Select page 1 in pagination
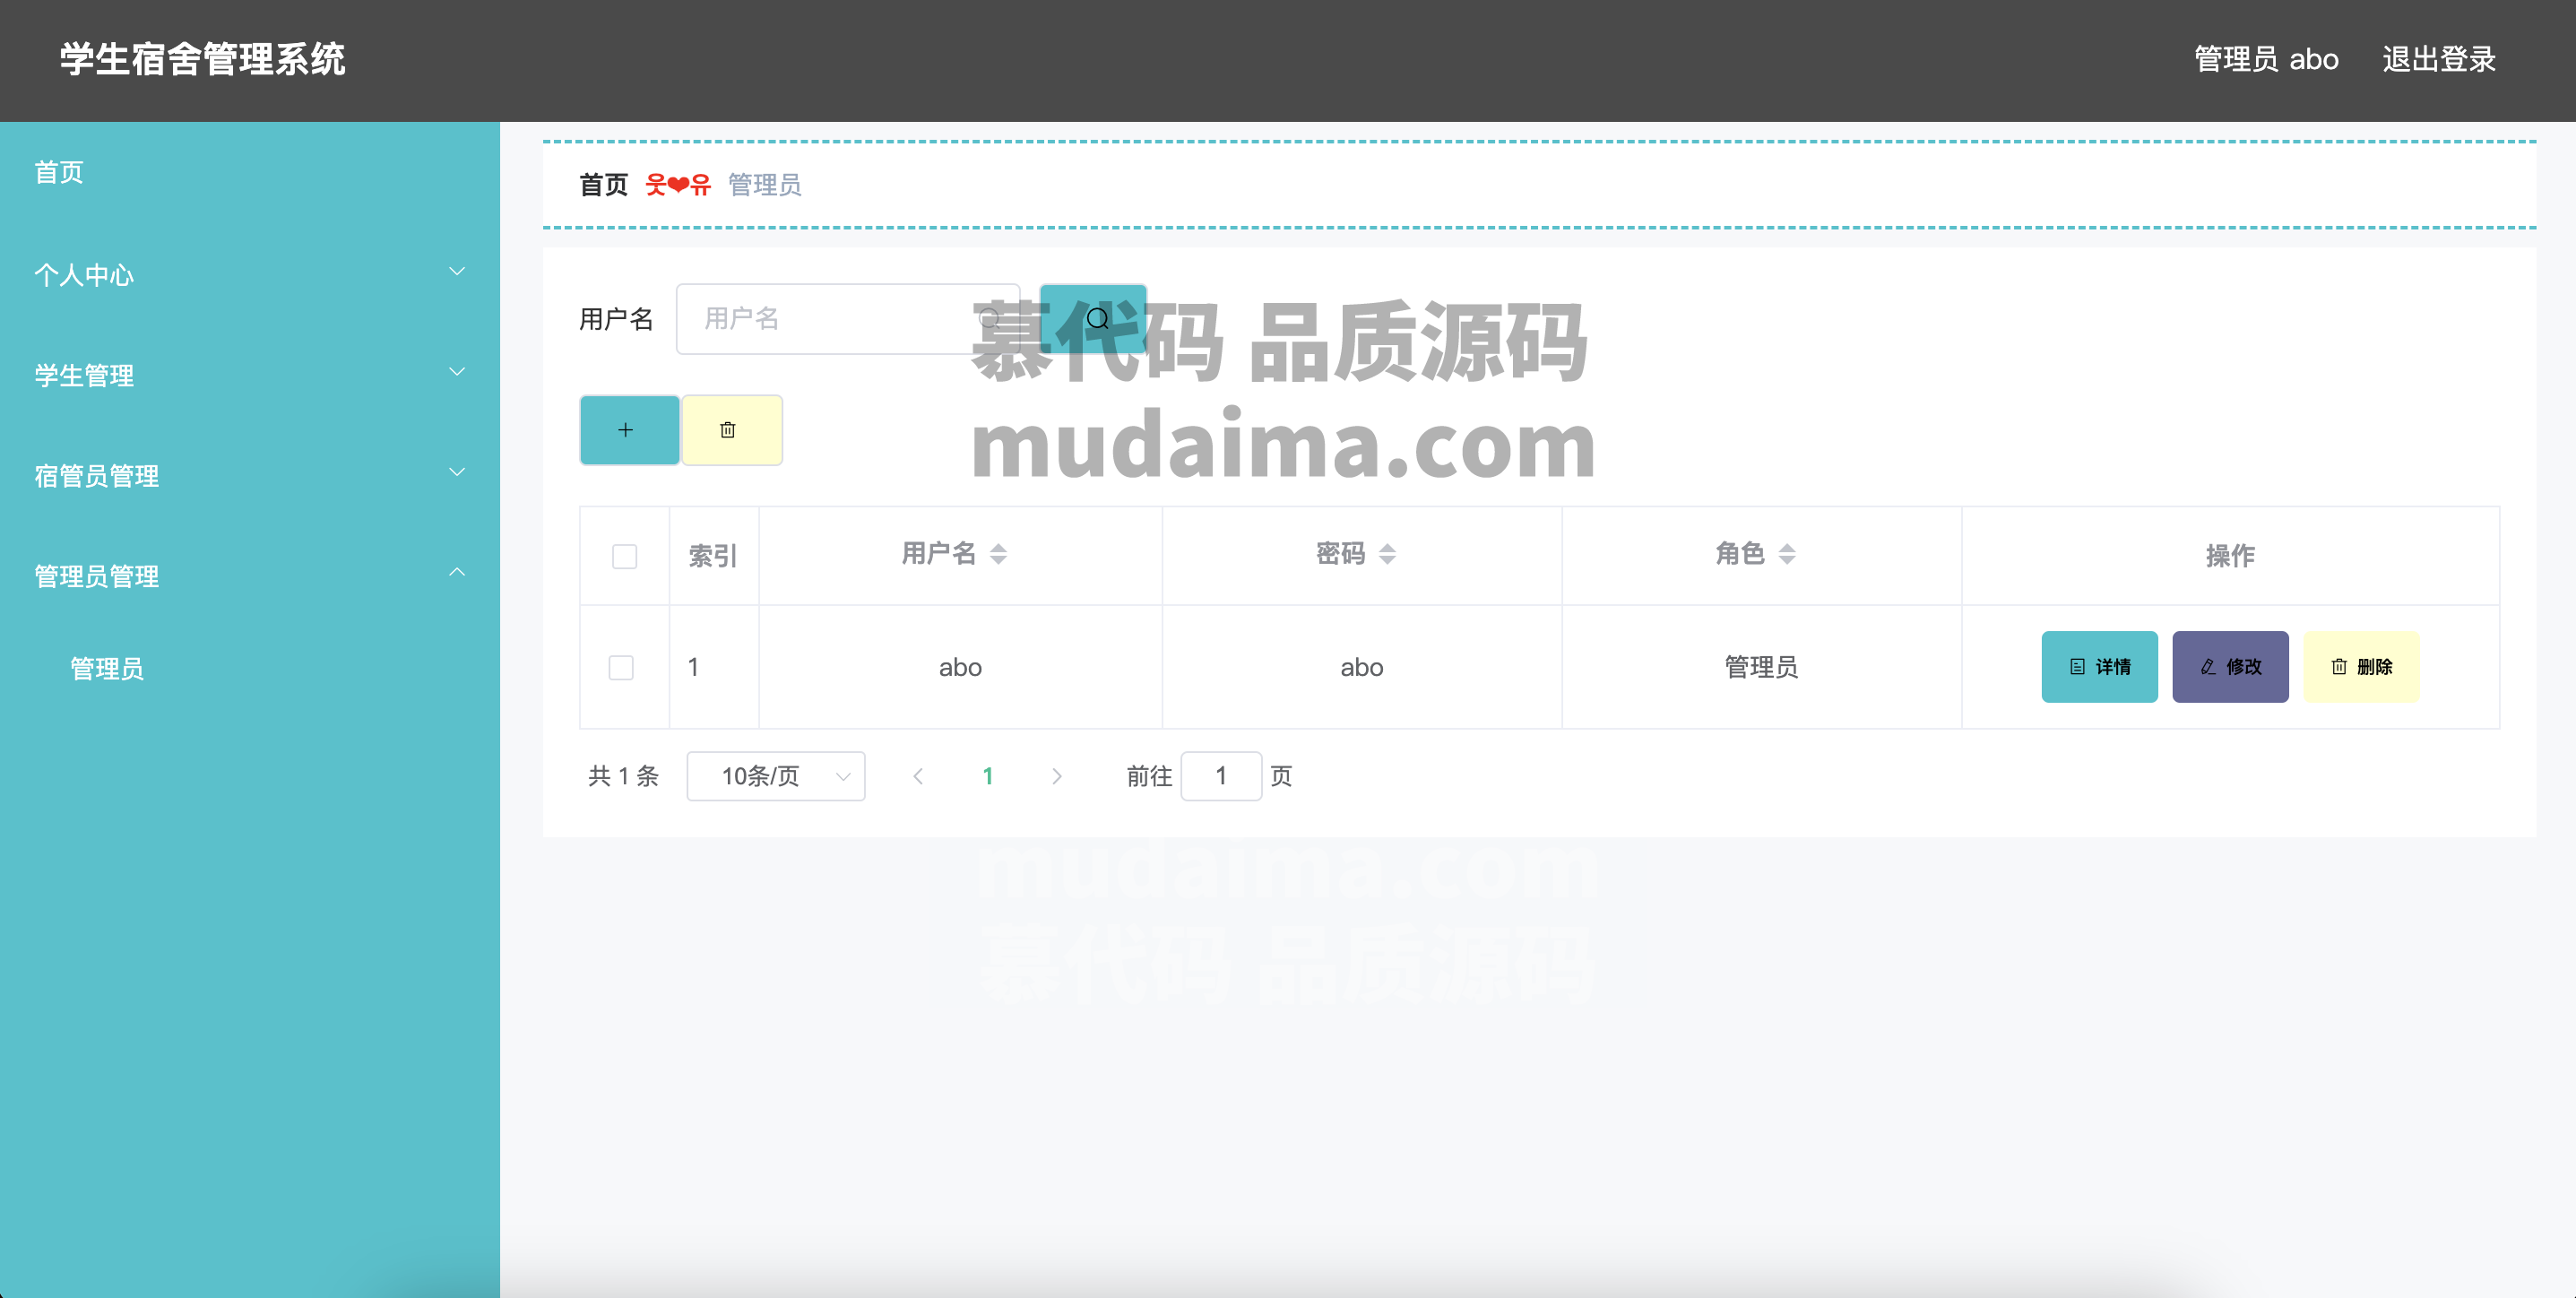2576x1298 pixels. pos(988,776)
